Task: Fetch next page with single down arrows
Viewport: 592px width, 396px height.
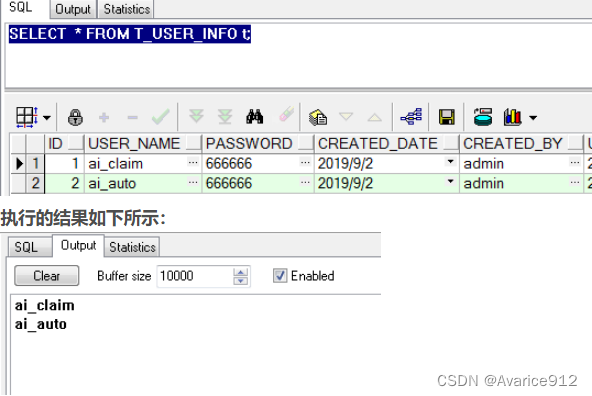Action: [x=196, y=116]
